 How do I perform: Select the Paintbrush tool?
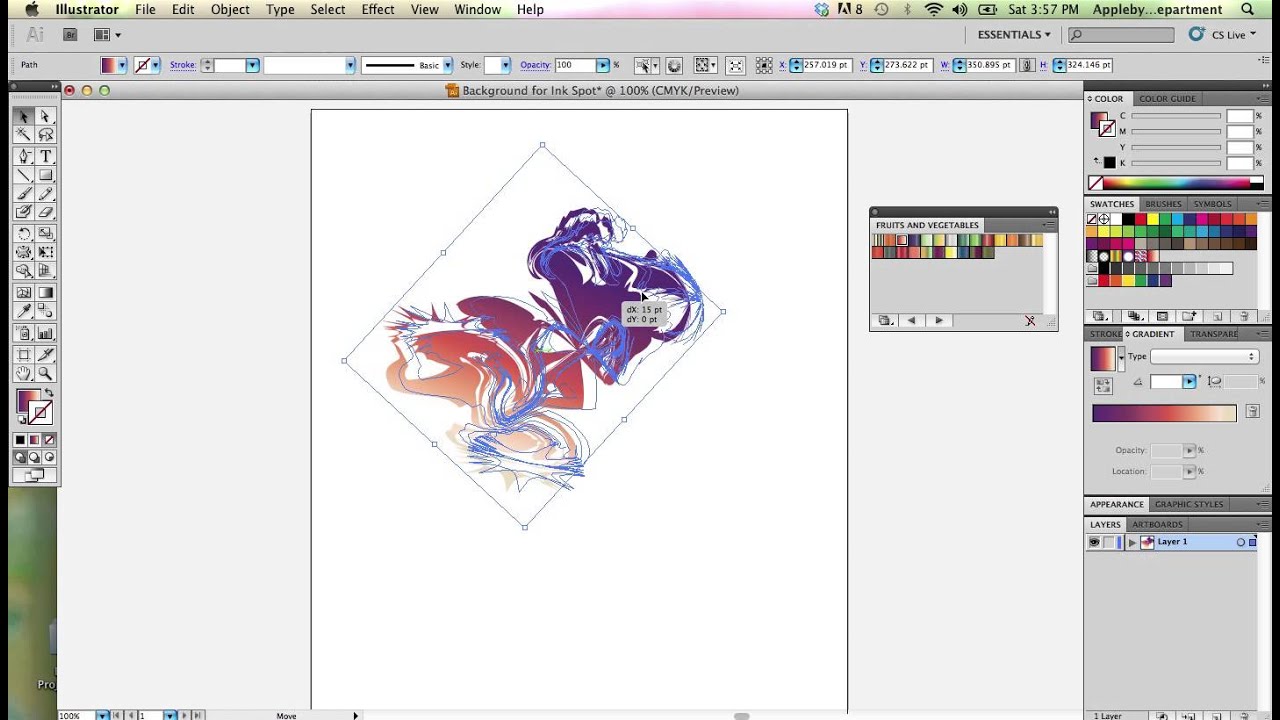(x=24, y=194)
